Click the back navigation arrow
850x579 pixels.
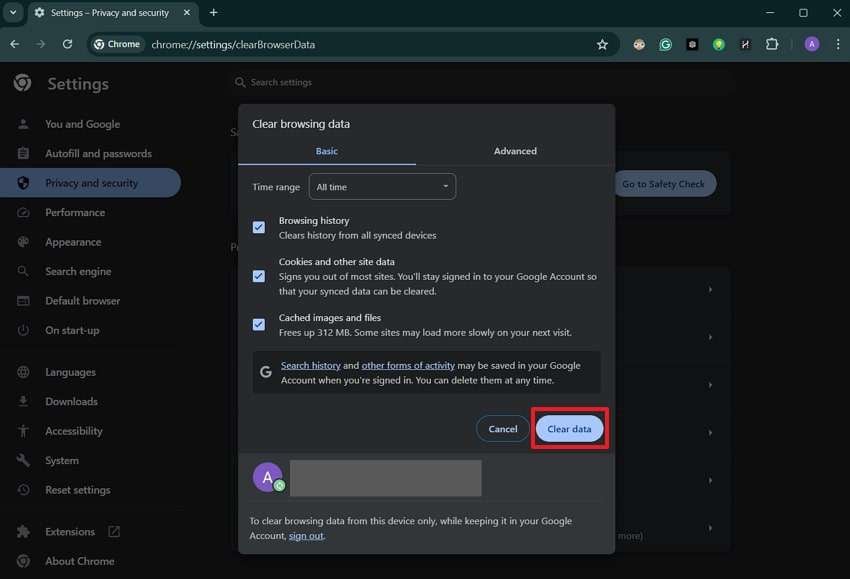click(15, 44)
